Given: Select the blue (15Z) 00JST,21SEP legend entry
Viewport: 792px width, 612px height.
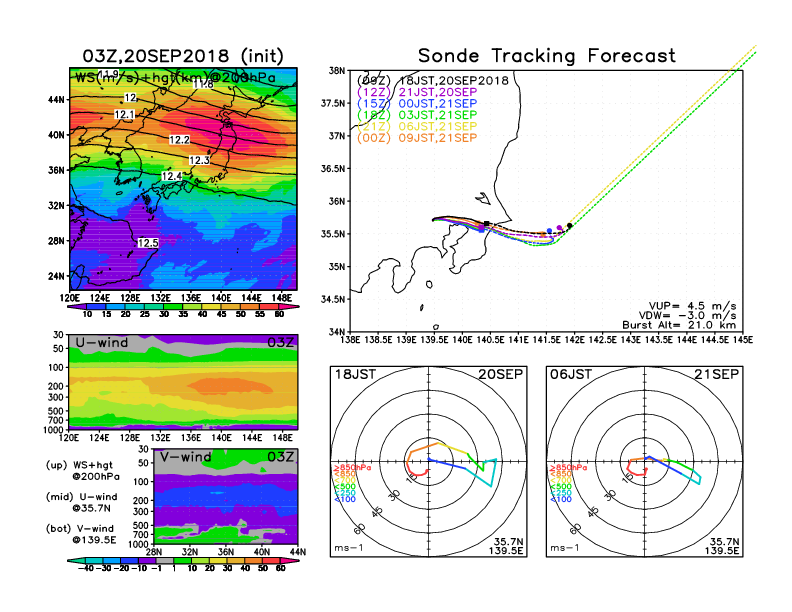Looking at the screenshot, I should click(x=417, y=104).
